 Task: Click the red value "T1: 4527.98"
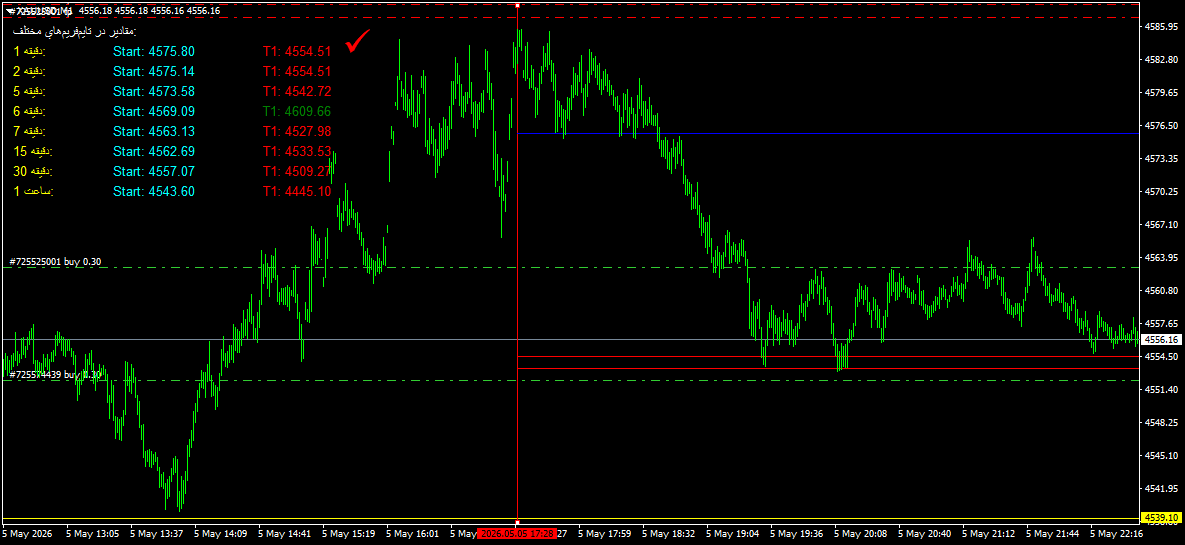tap(298, 132)
